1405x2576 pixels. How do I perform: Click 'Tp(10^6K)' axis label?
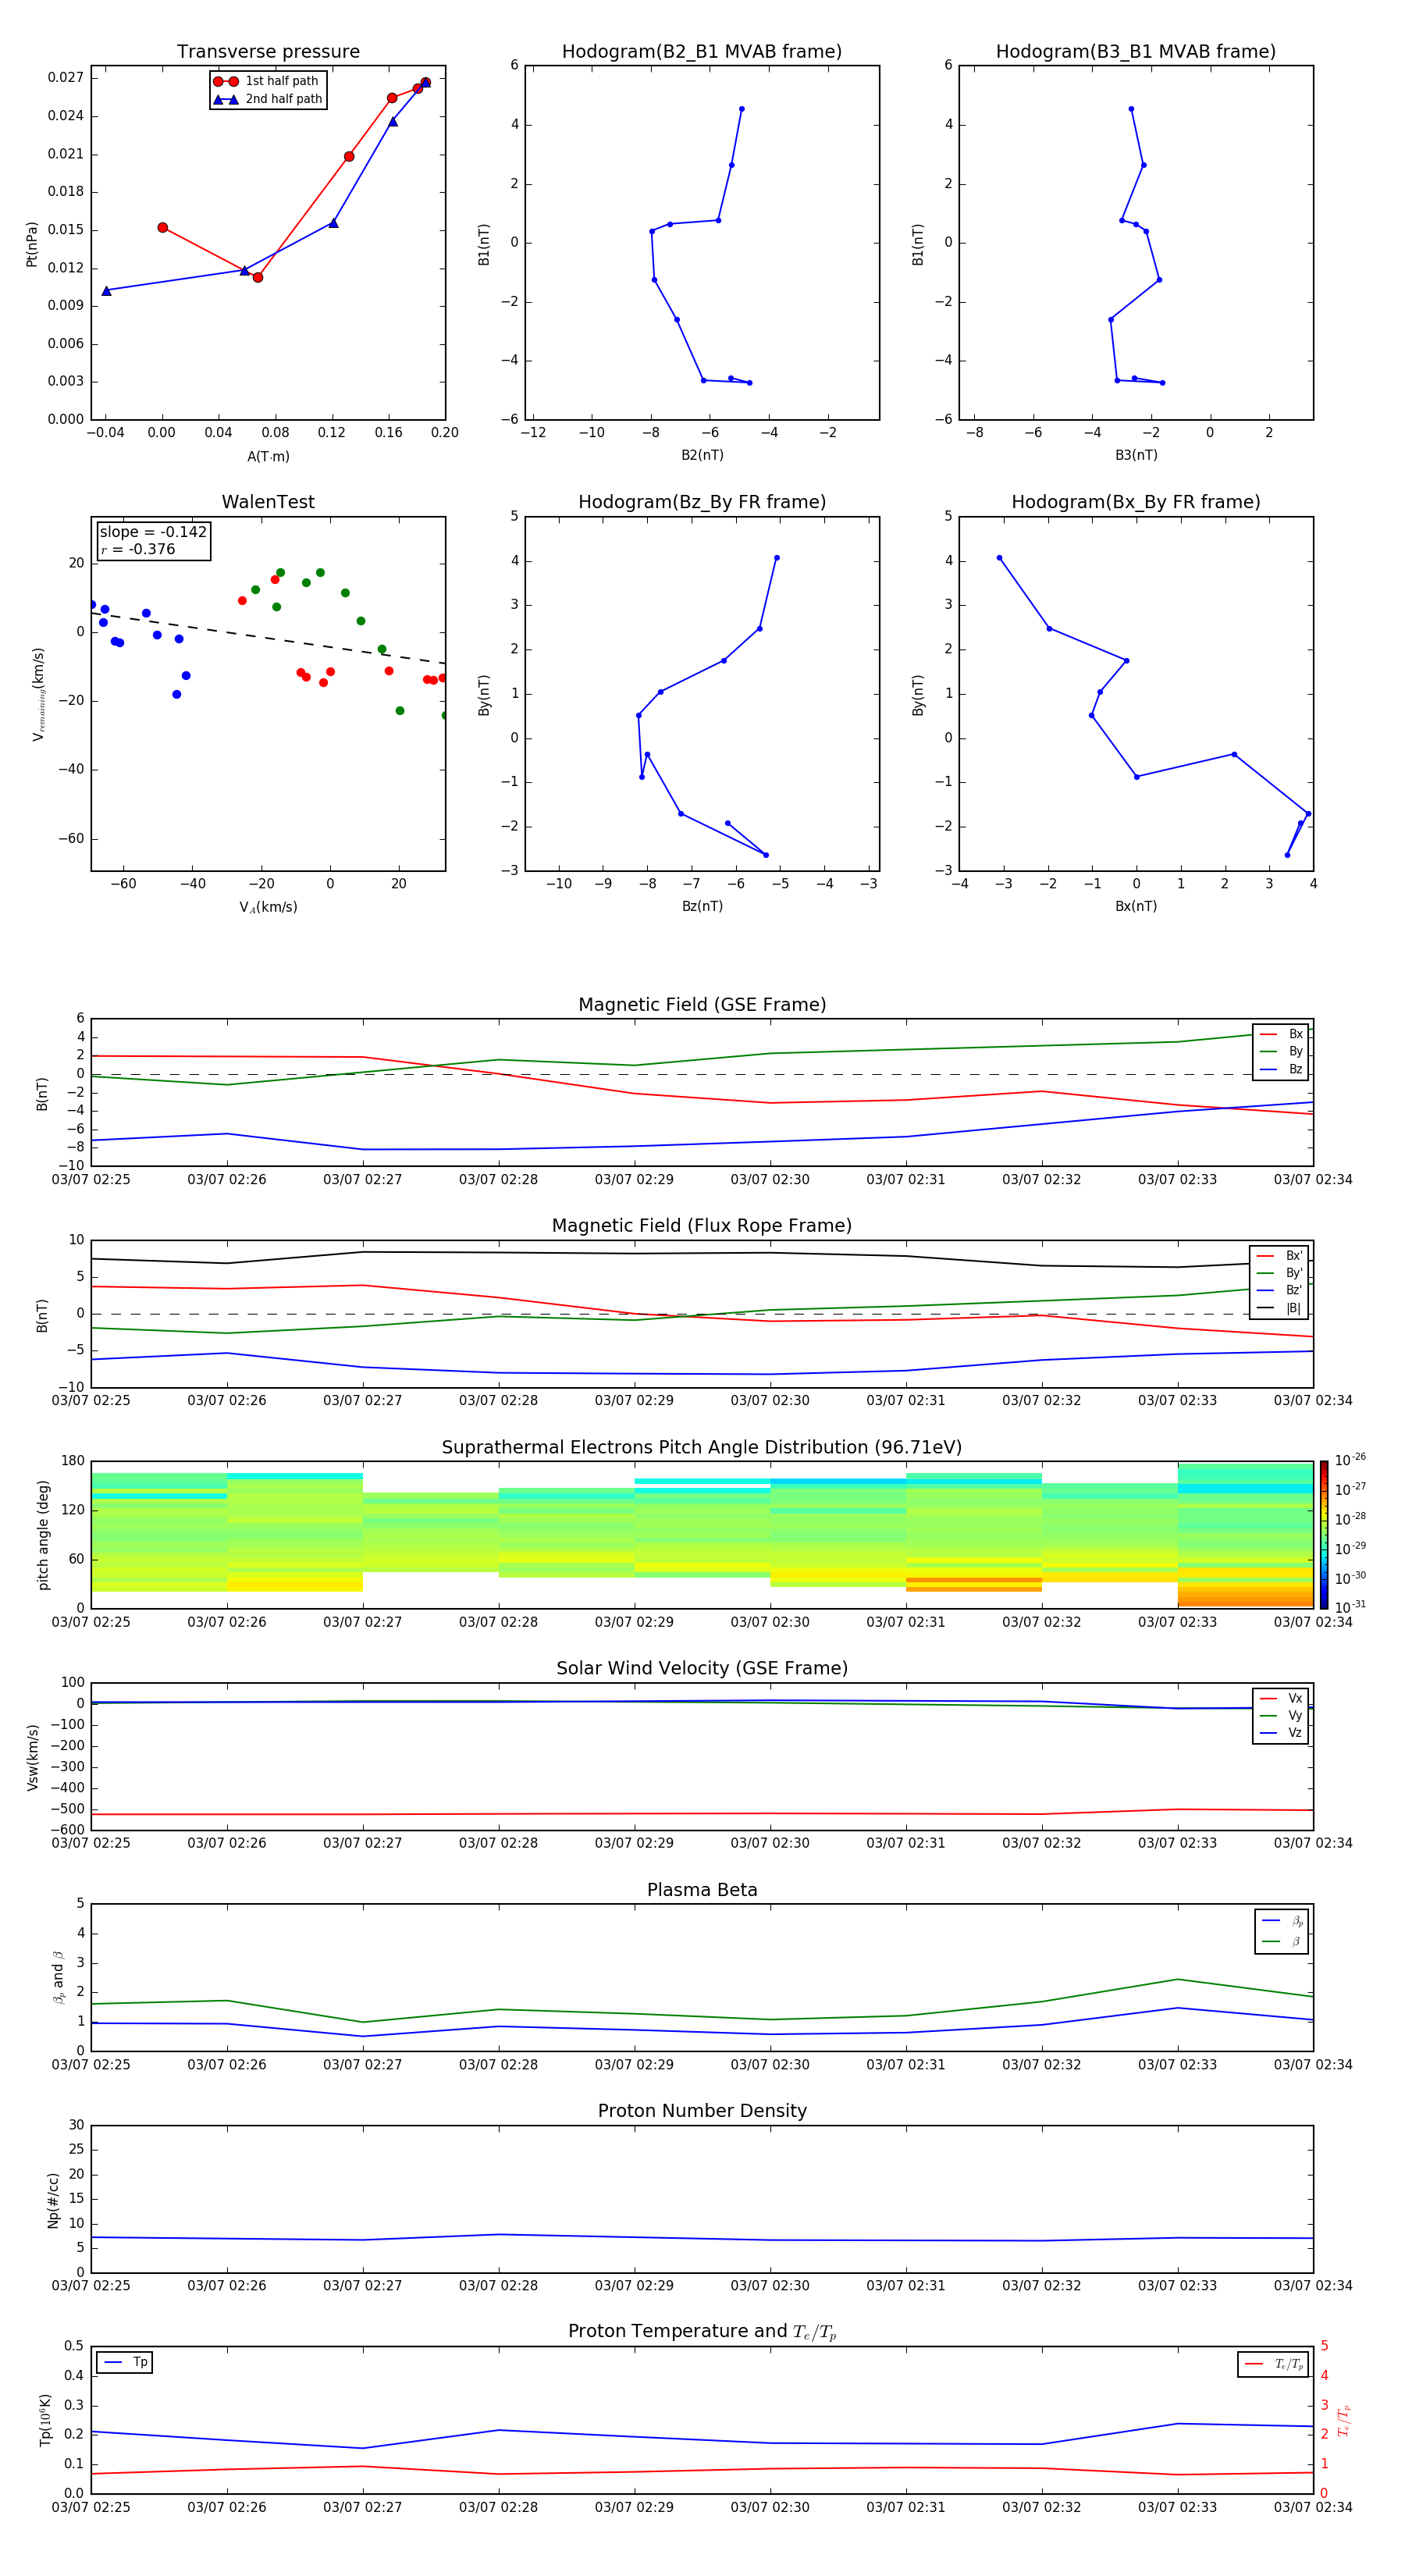(45, 2420)
